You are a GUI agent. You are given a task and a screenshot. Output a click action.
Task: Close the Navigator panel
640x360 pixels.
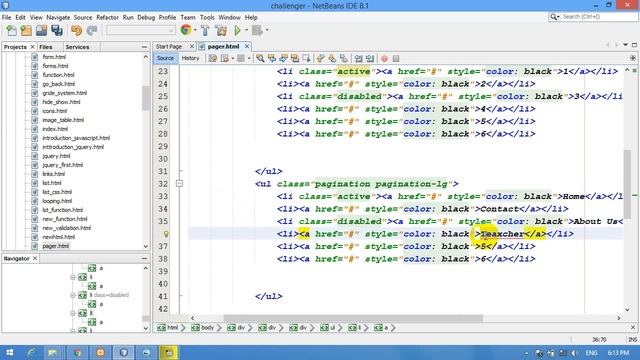click(35, 258)
